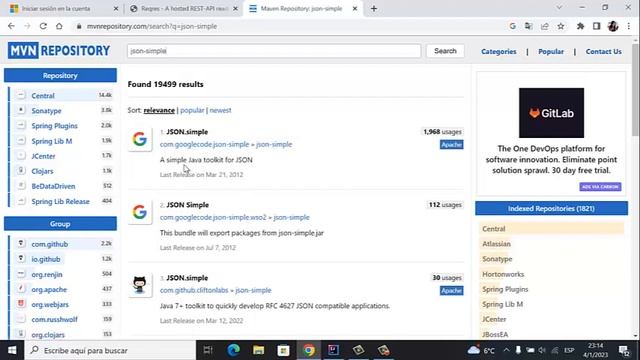Click the Popular menu link
Screen dimensions: 640x360
click(x=551, y=51)
